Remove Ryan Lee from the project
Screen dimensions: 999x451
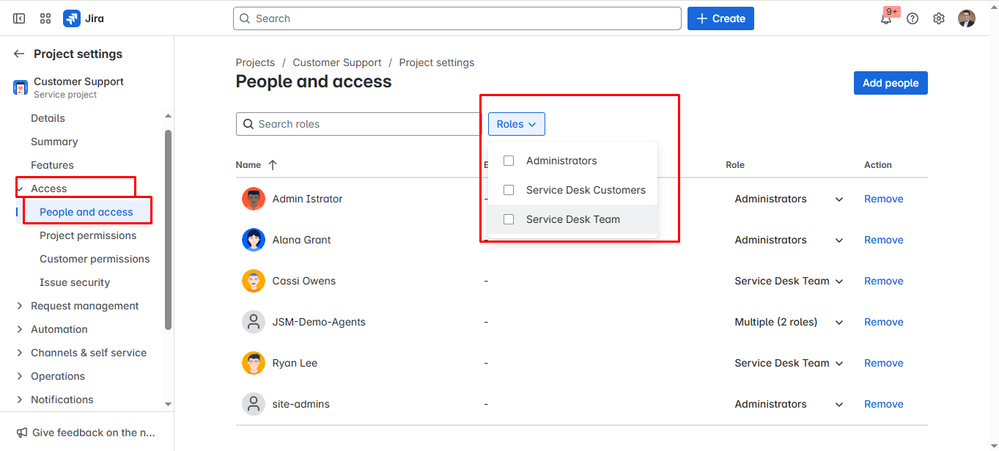coord(883,363)
